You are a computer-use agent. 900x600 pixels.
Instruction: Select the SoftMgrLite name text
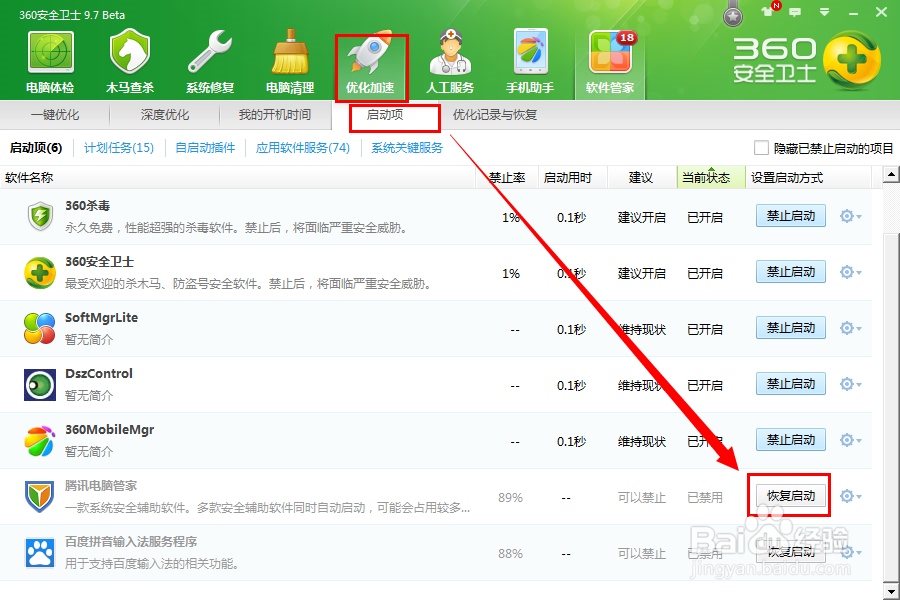(x=102, y=318)
